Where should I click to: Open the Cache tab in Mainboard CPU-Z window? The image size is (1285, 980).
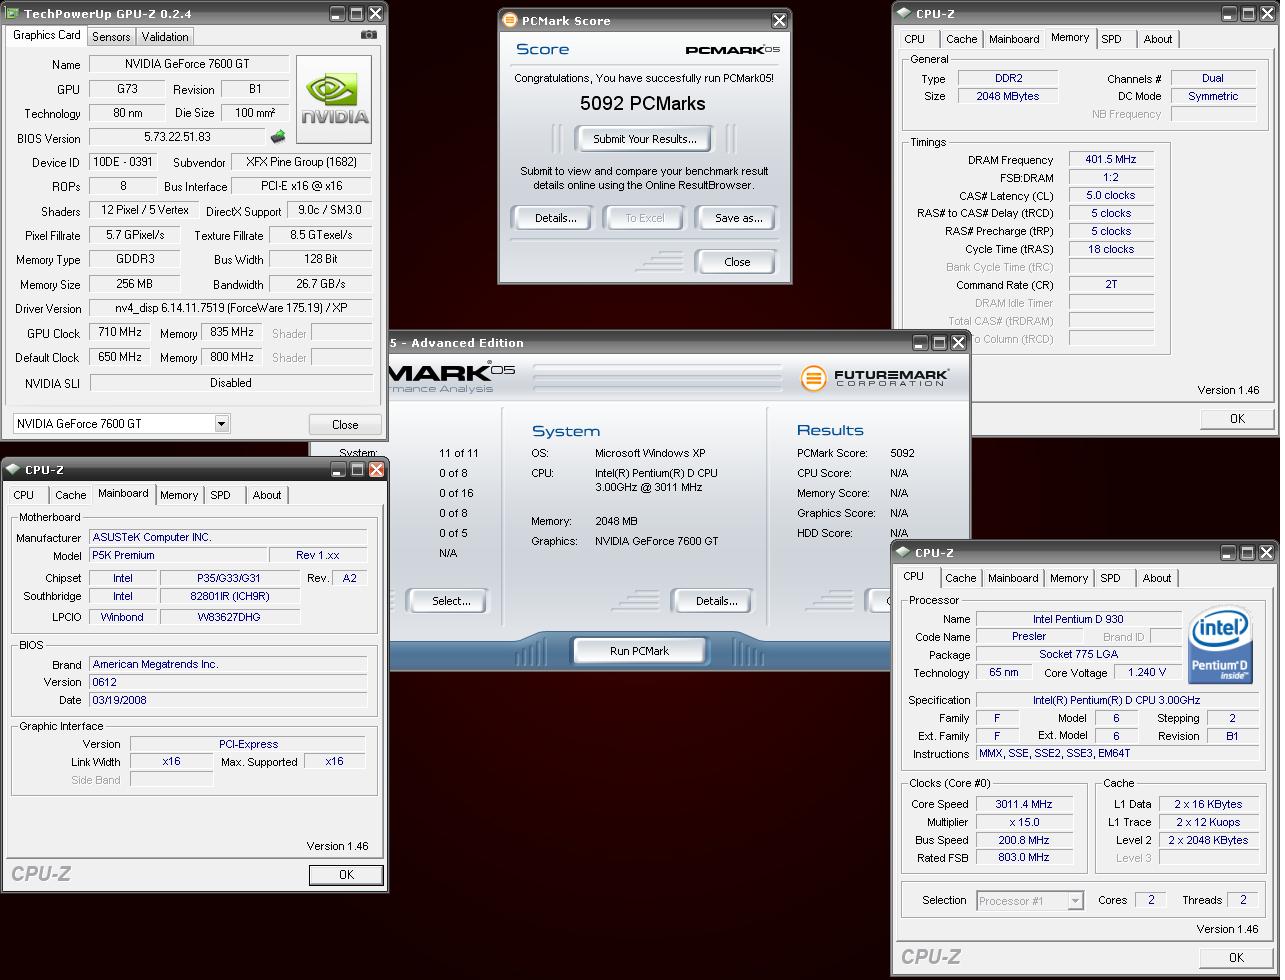pos(70,495)
